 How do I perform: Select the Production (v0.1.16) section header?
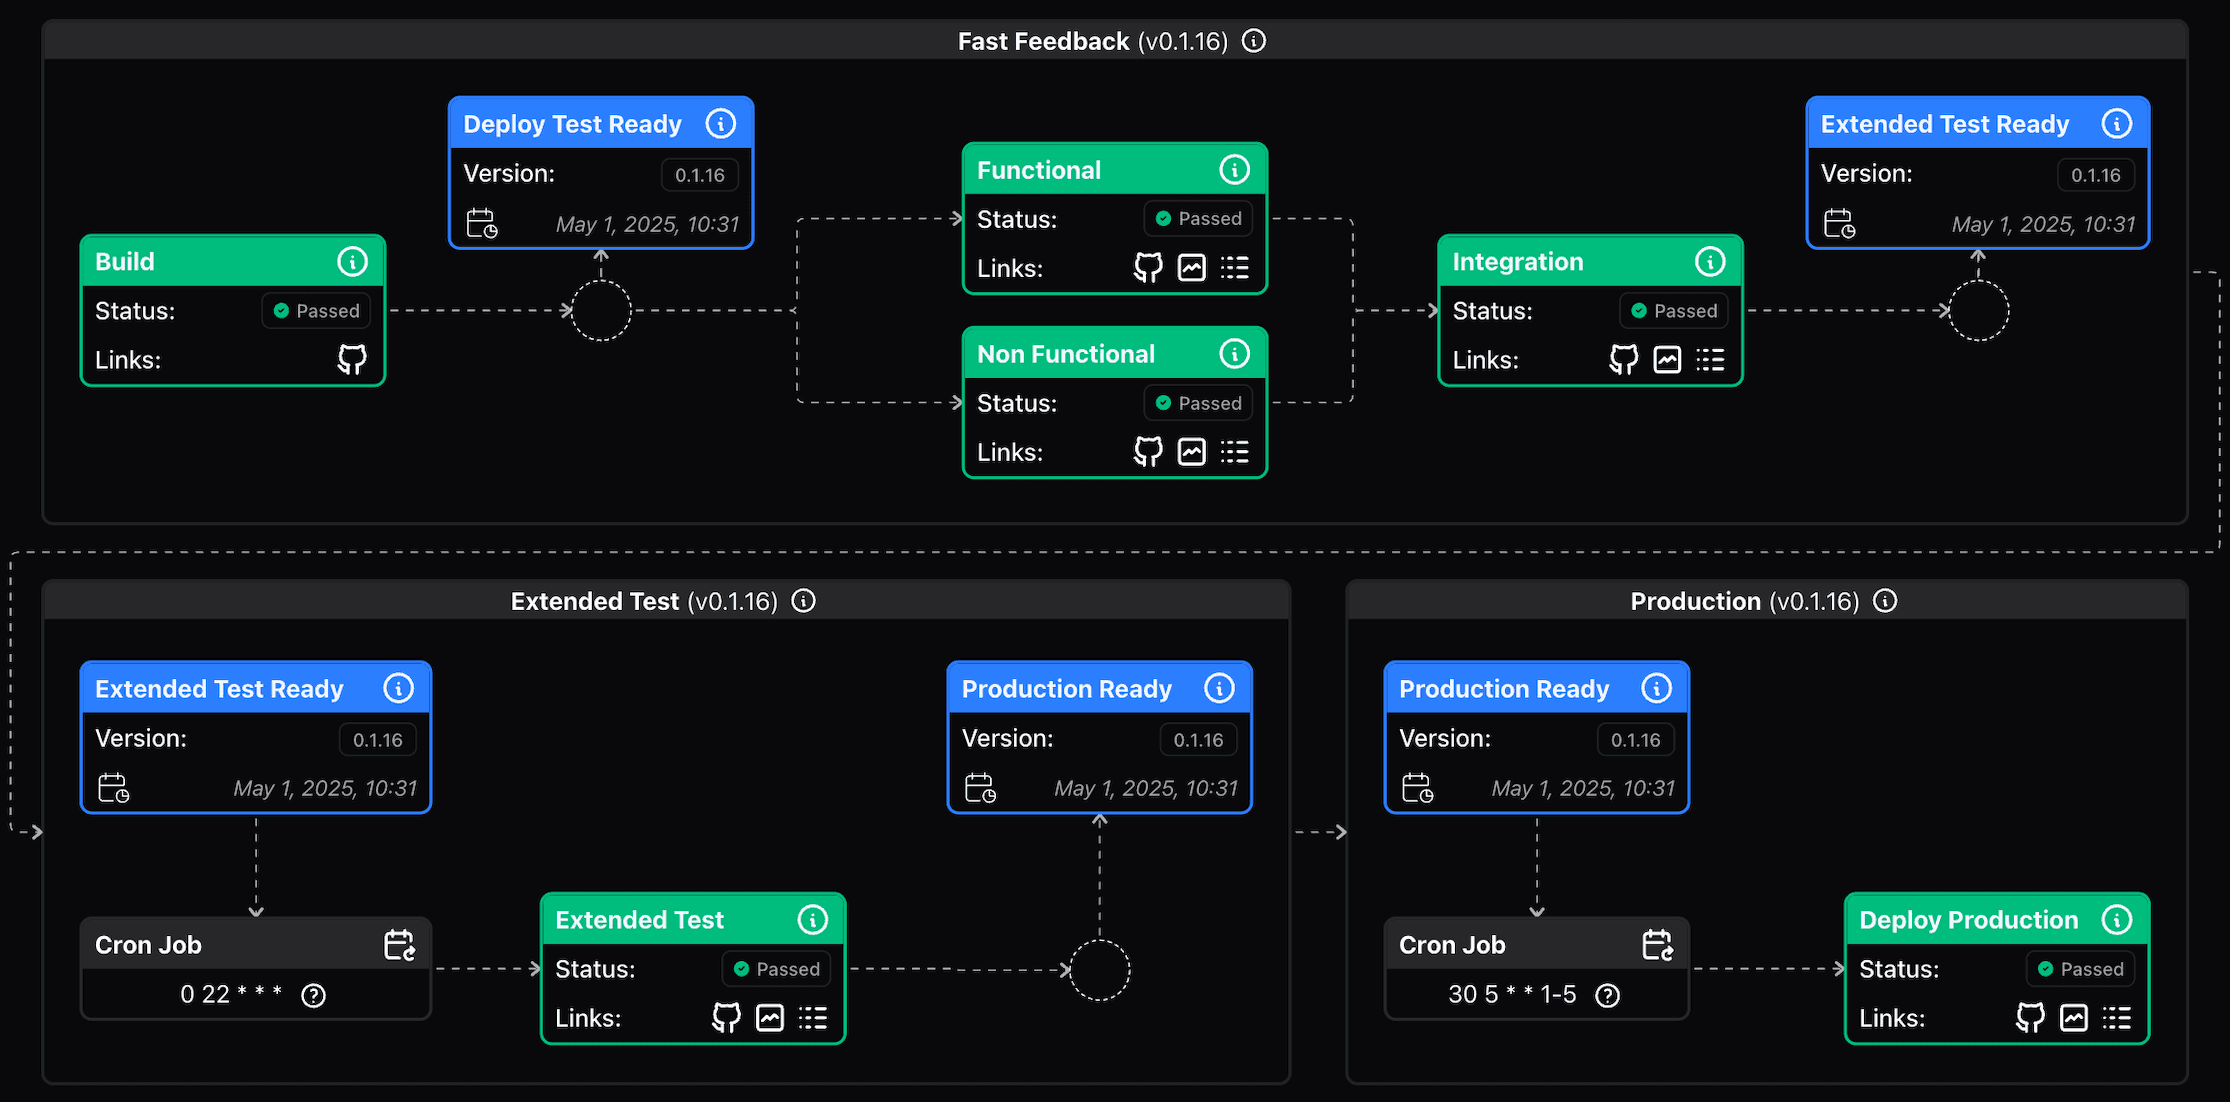[x=1767, y=601]
